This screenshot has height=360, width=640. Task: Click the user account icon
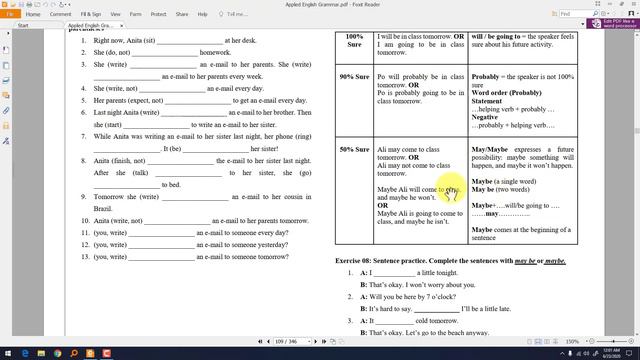pos(632,14)
